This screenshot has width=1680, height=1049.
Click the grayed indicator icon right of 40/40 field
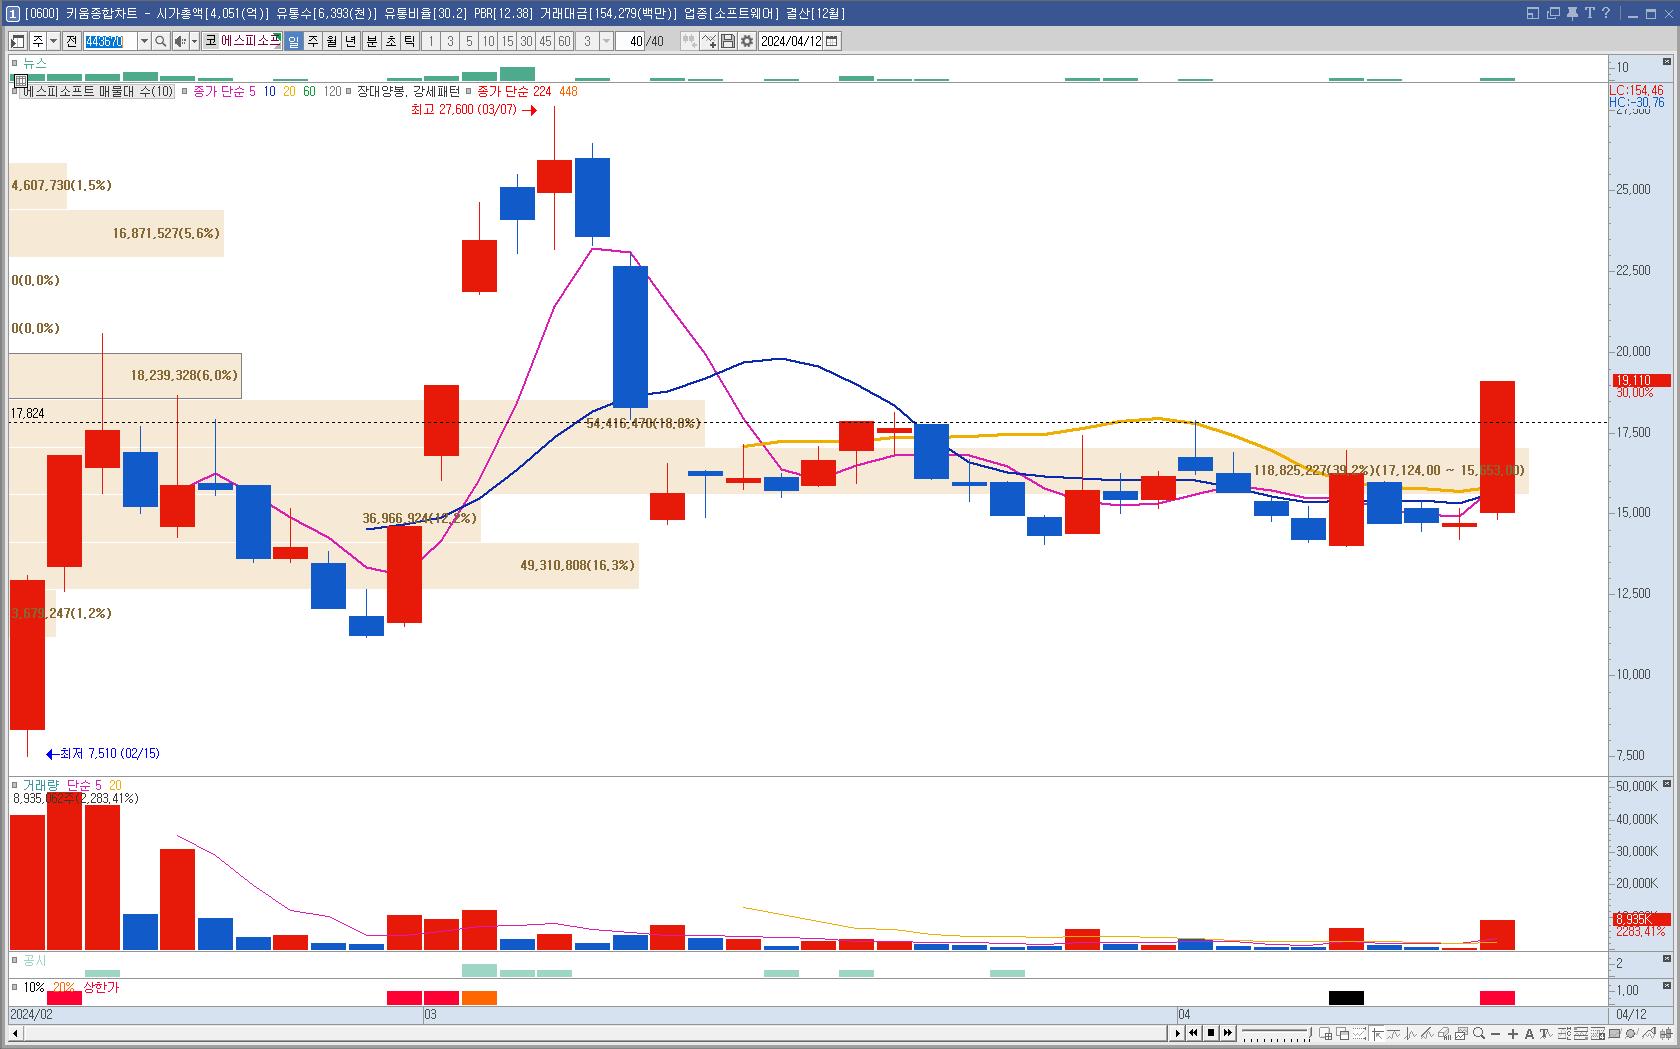click(x=690, y=41)
